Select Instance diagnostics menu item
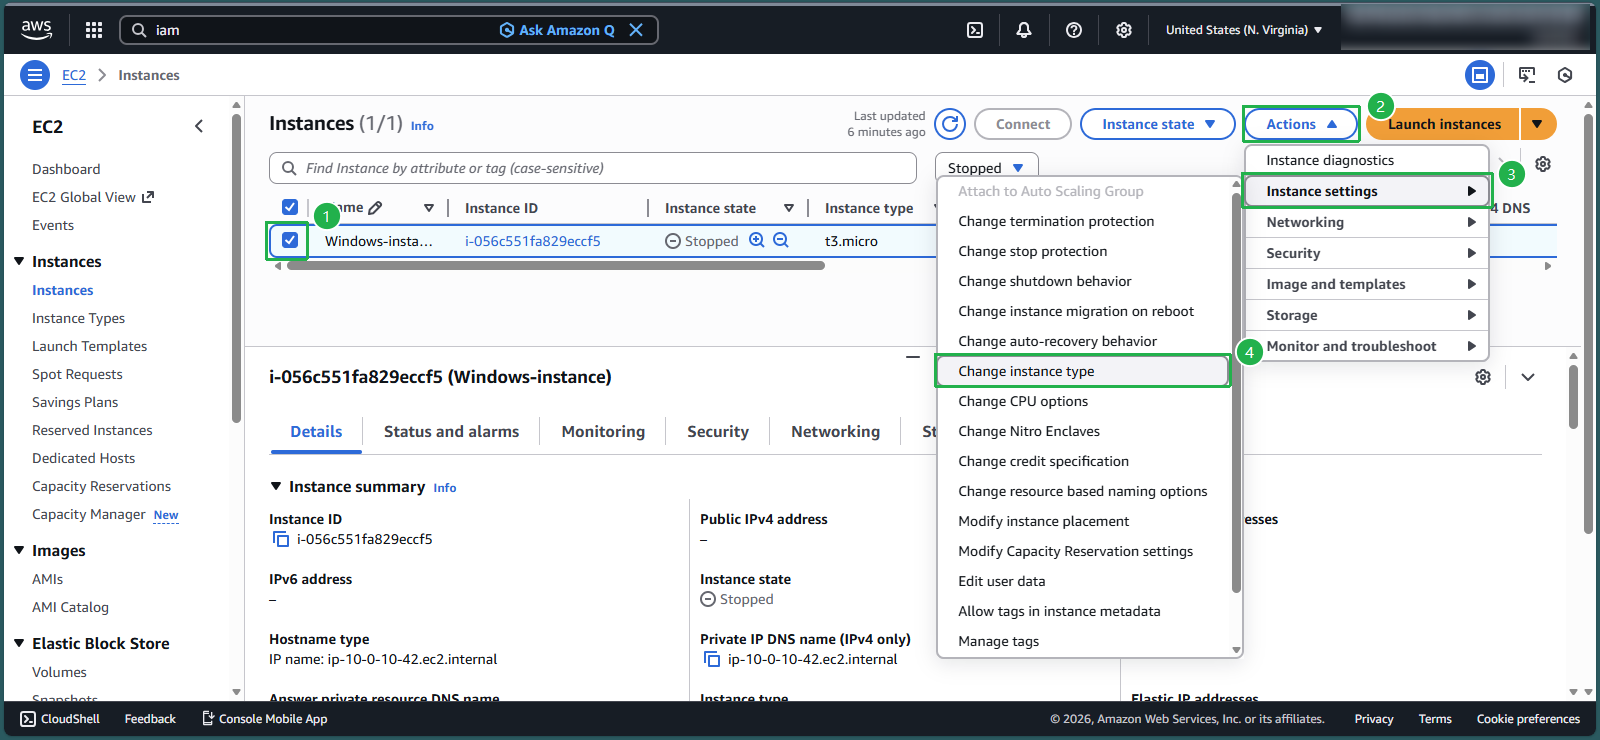This screenshot has height=740, width=1600. (1367, 160)
